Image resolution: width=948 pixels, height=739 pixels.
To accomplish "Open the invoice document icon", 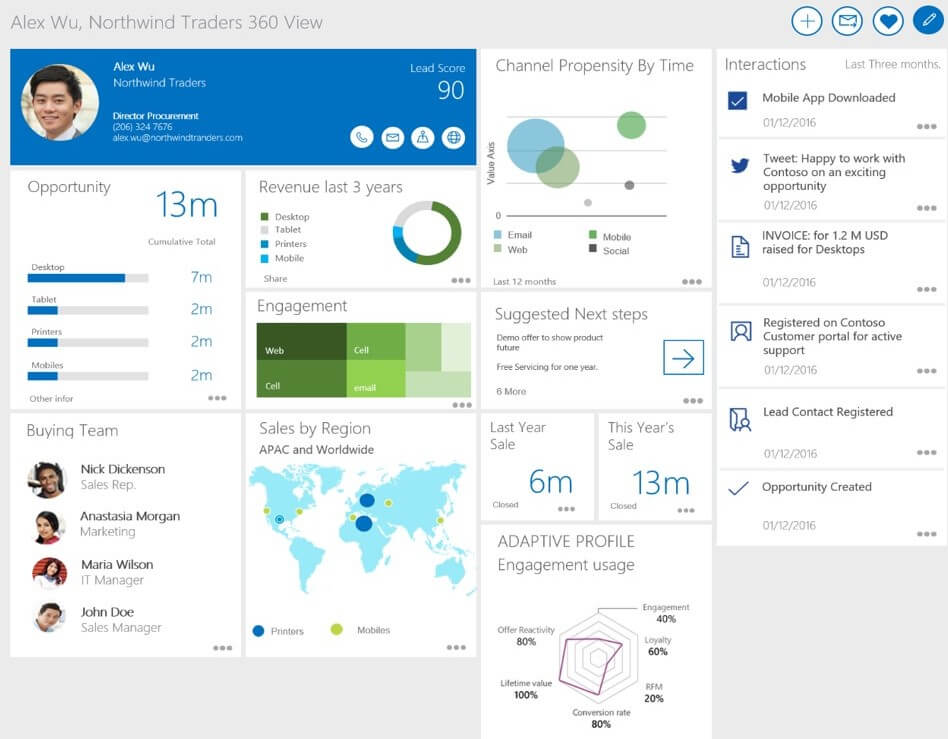I will tap(740, 246).
